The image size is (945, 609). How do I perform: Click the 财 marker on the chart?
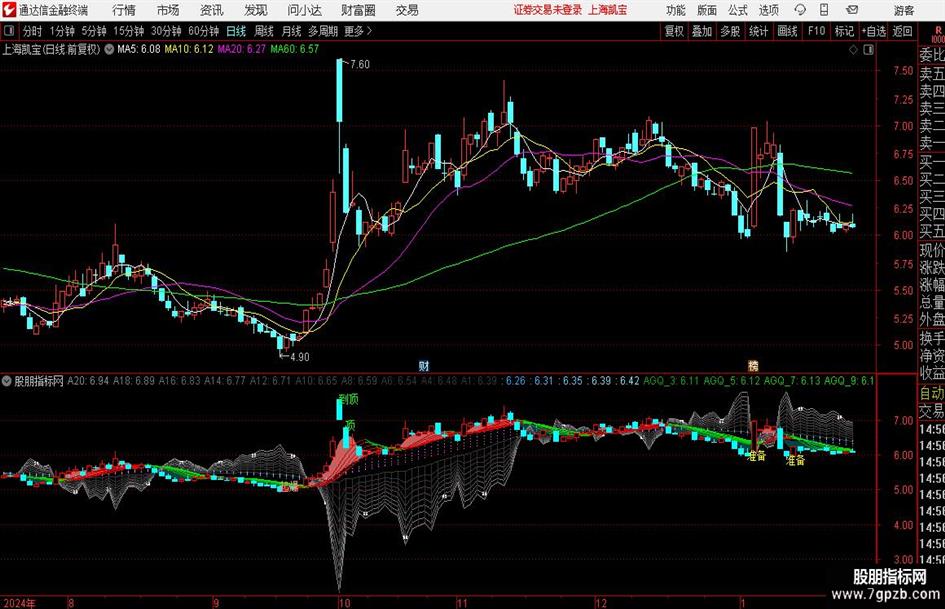424,365
